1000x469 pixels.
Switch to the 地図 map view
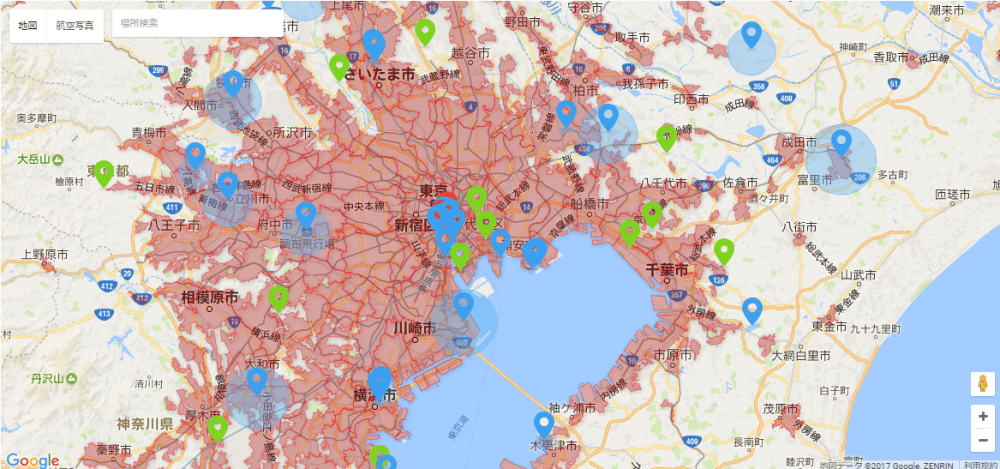(x=28, y=26)
